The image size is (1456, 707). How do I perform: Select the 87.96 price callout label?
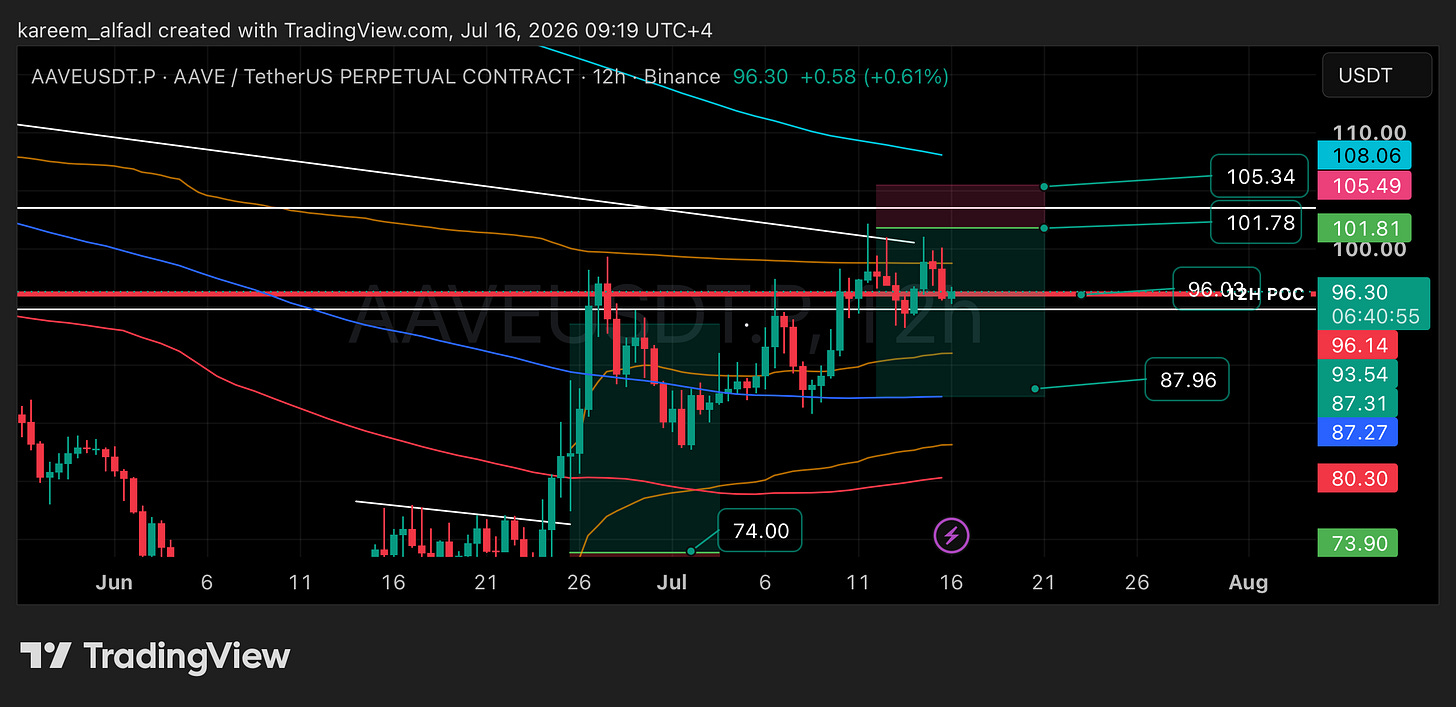(x=1187, y=381)
